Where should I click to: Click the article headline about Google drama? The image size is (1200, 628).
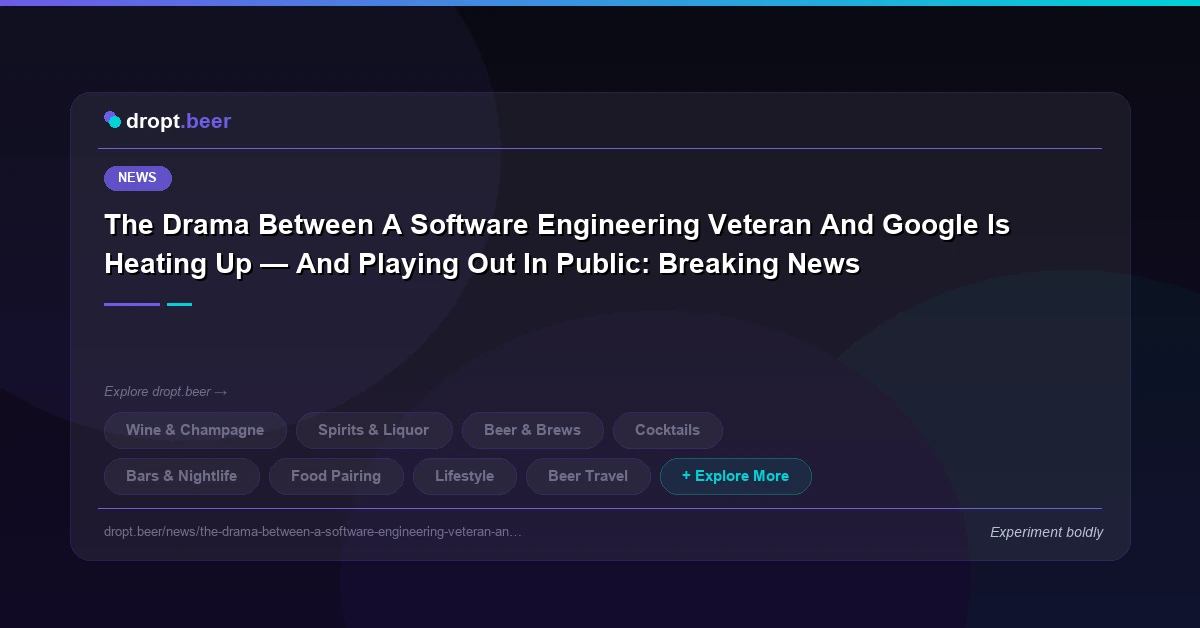556,243
